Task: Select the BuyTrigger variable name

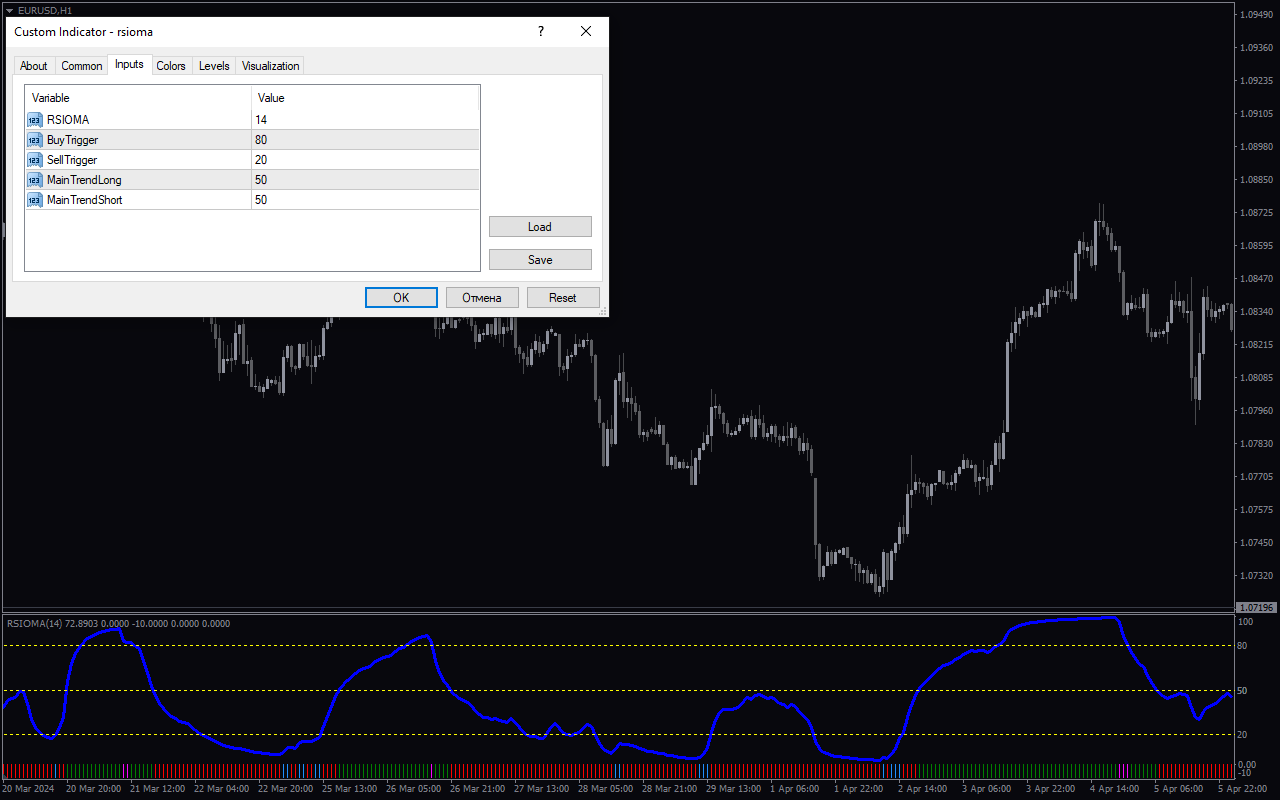Action: pos(72,140)
